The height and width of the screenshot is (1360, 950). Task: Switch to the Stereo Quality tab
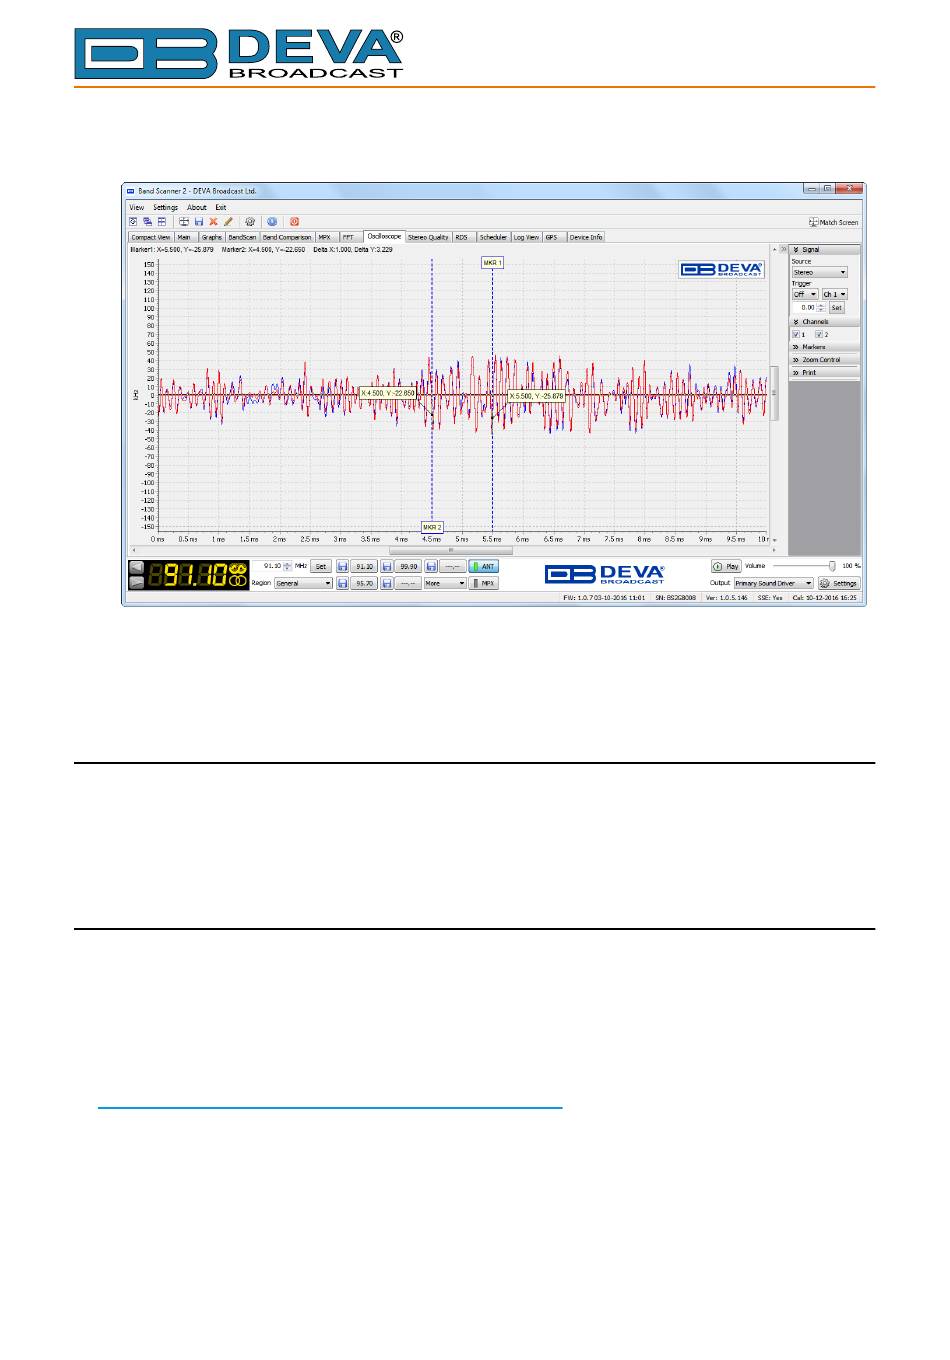coord(428,237)
